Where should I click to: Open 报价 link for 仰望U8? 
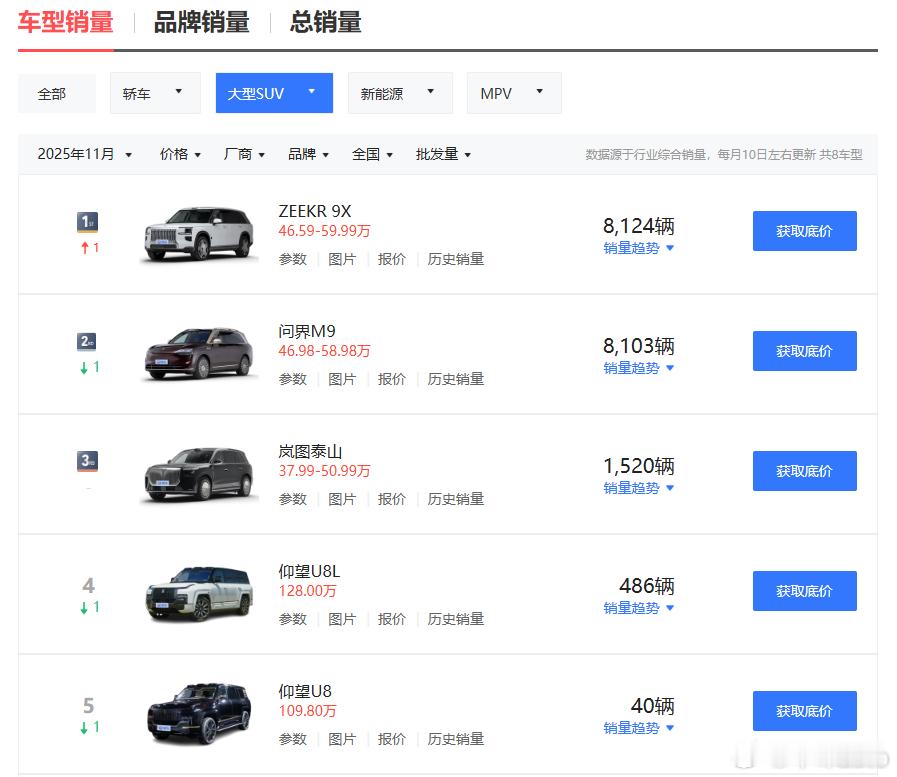coord(392,739)
